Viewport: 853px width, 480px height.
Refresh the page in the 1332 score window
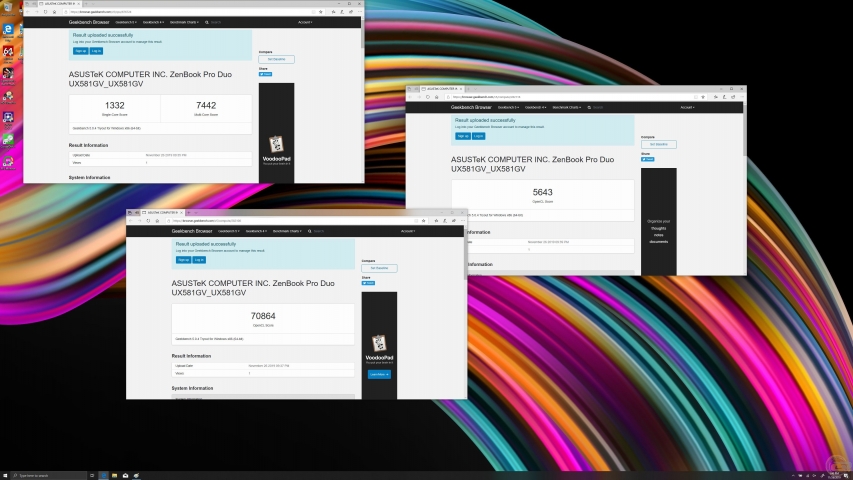(x=46, y=11)
